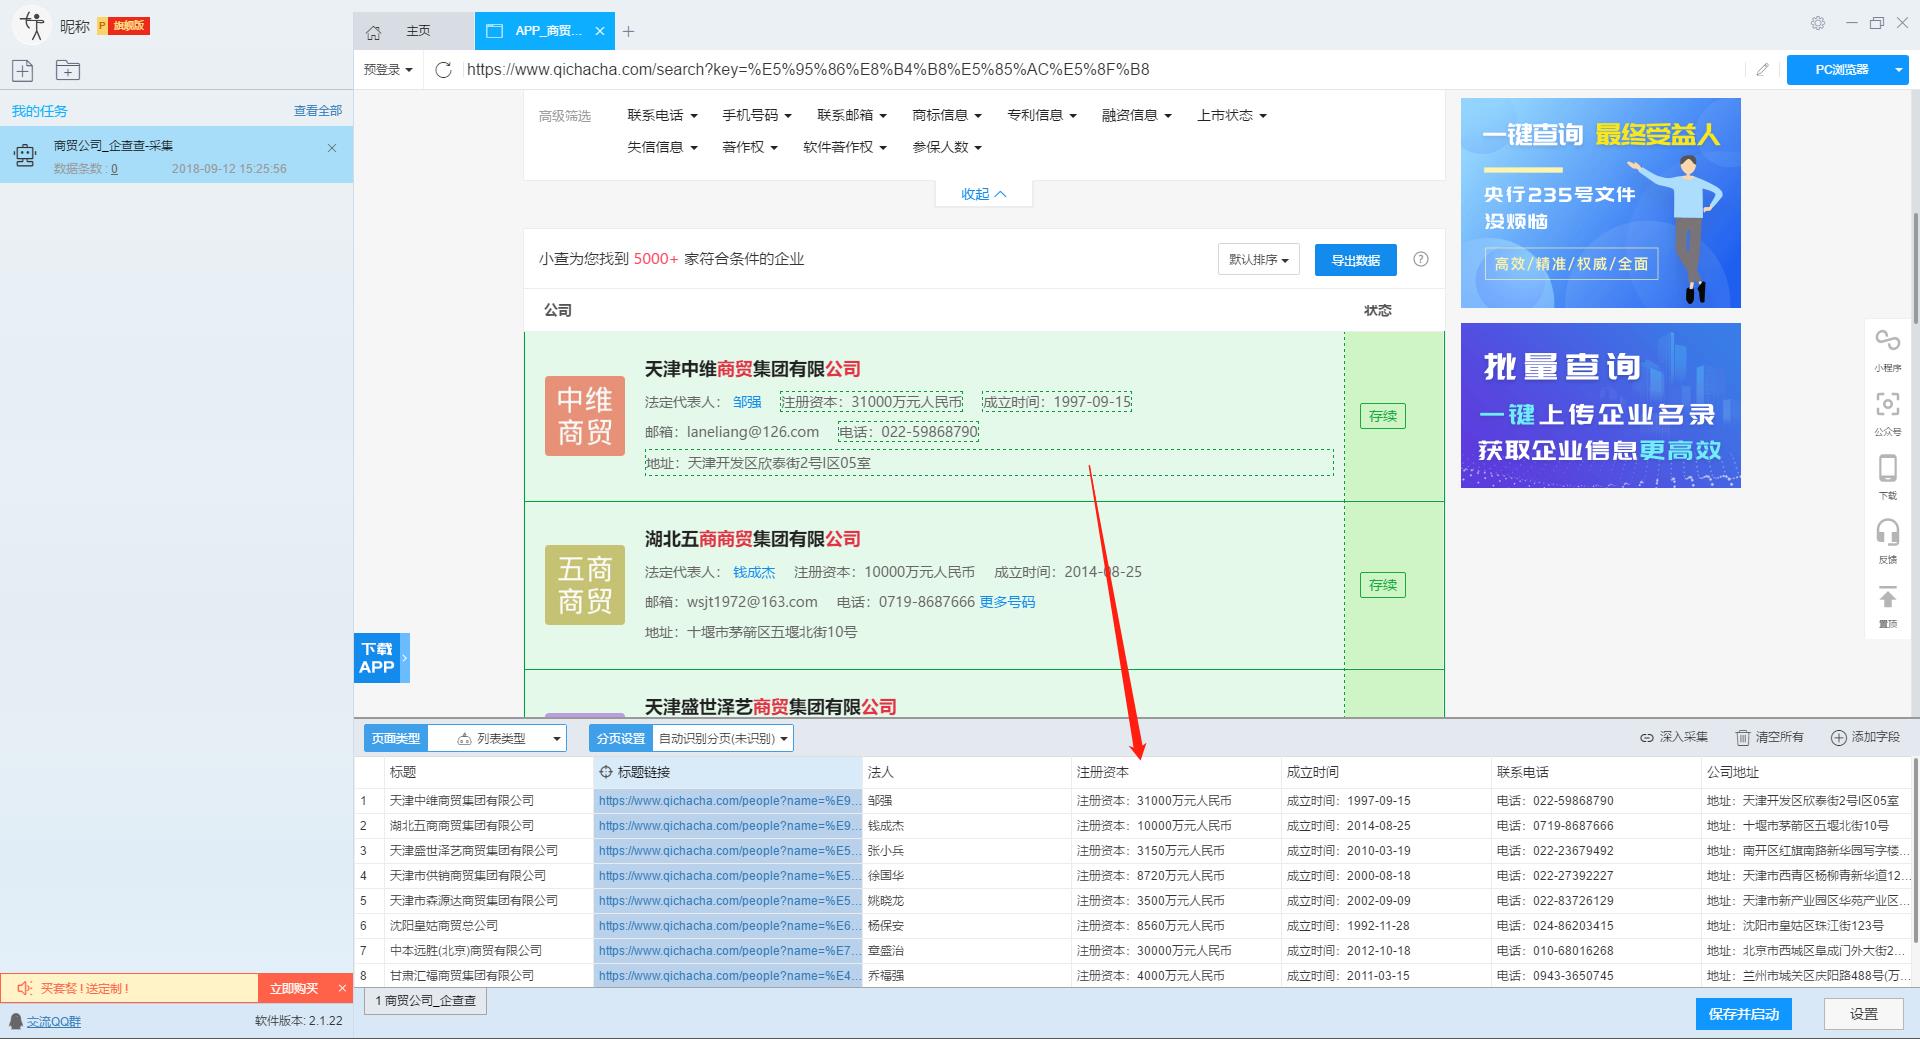
Task: Click the 交流QQ群 link
Action: point(54,1021)
